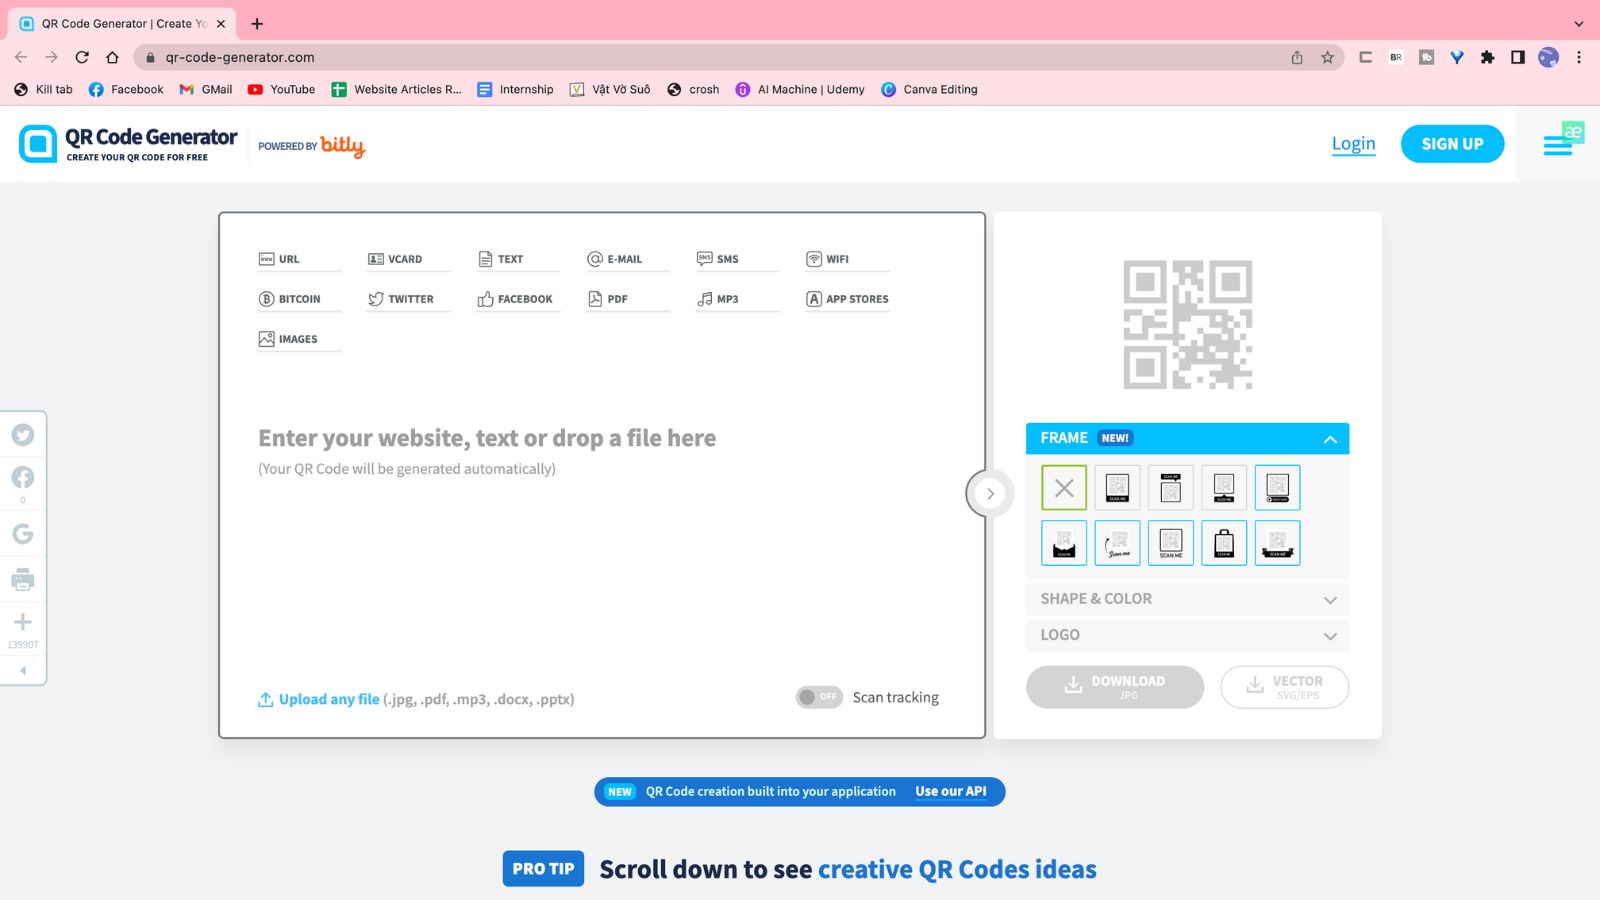Share via the Google sidebar icon
This screenshot has height=900, width=1600.
(23, 534)
